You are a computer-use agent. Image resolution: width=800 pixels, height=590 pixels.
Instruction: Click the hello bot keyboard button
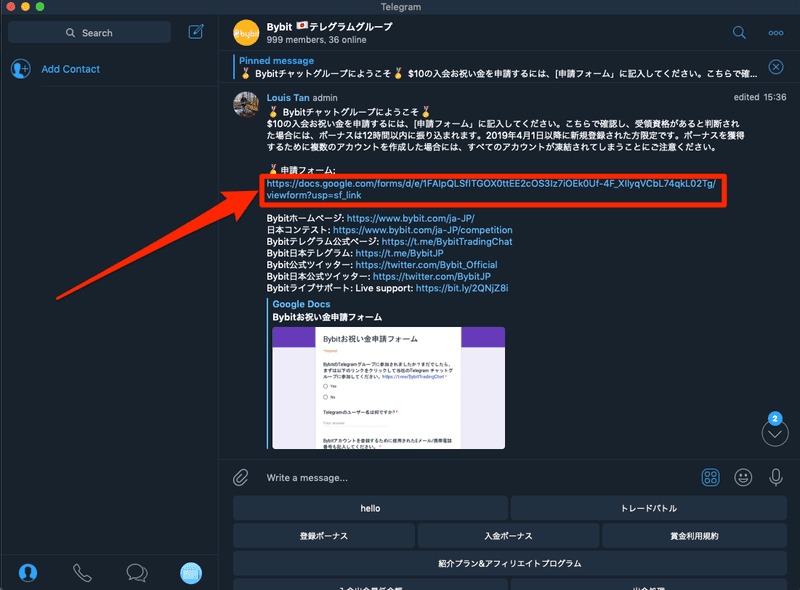[370, 508]
